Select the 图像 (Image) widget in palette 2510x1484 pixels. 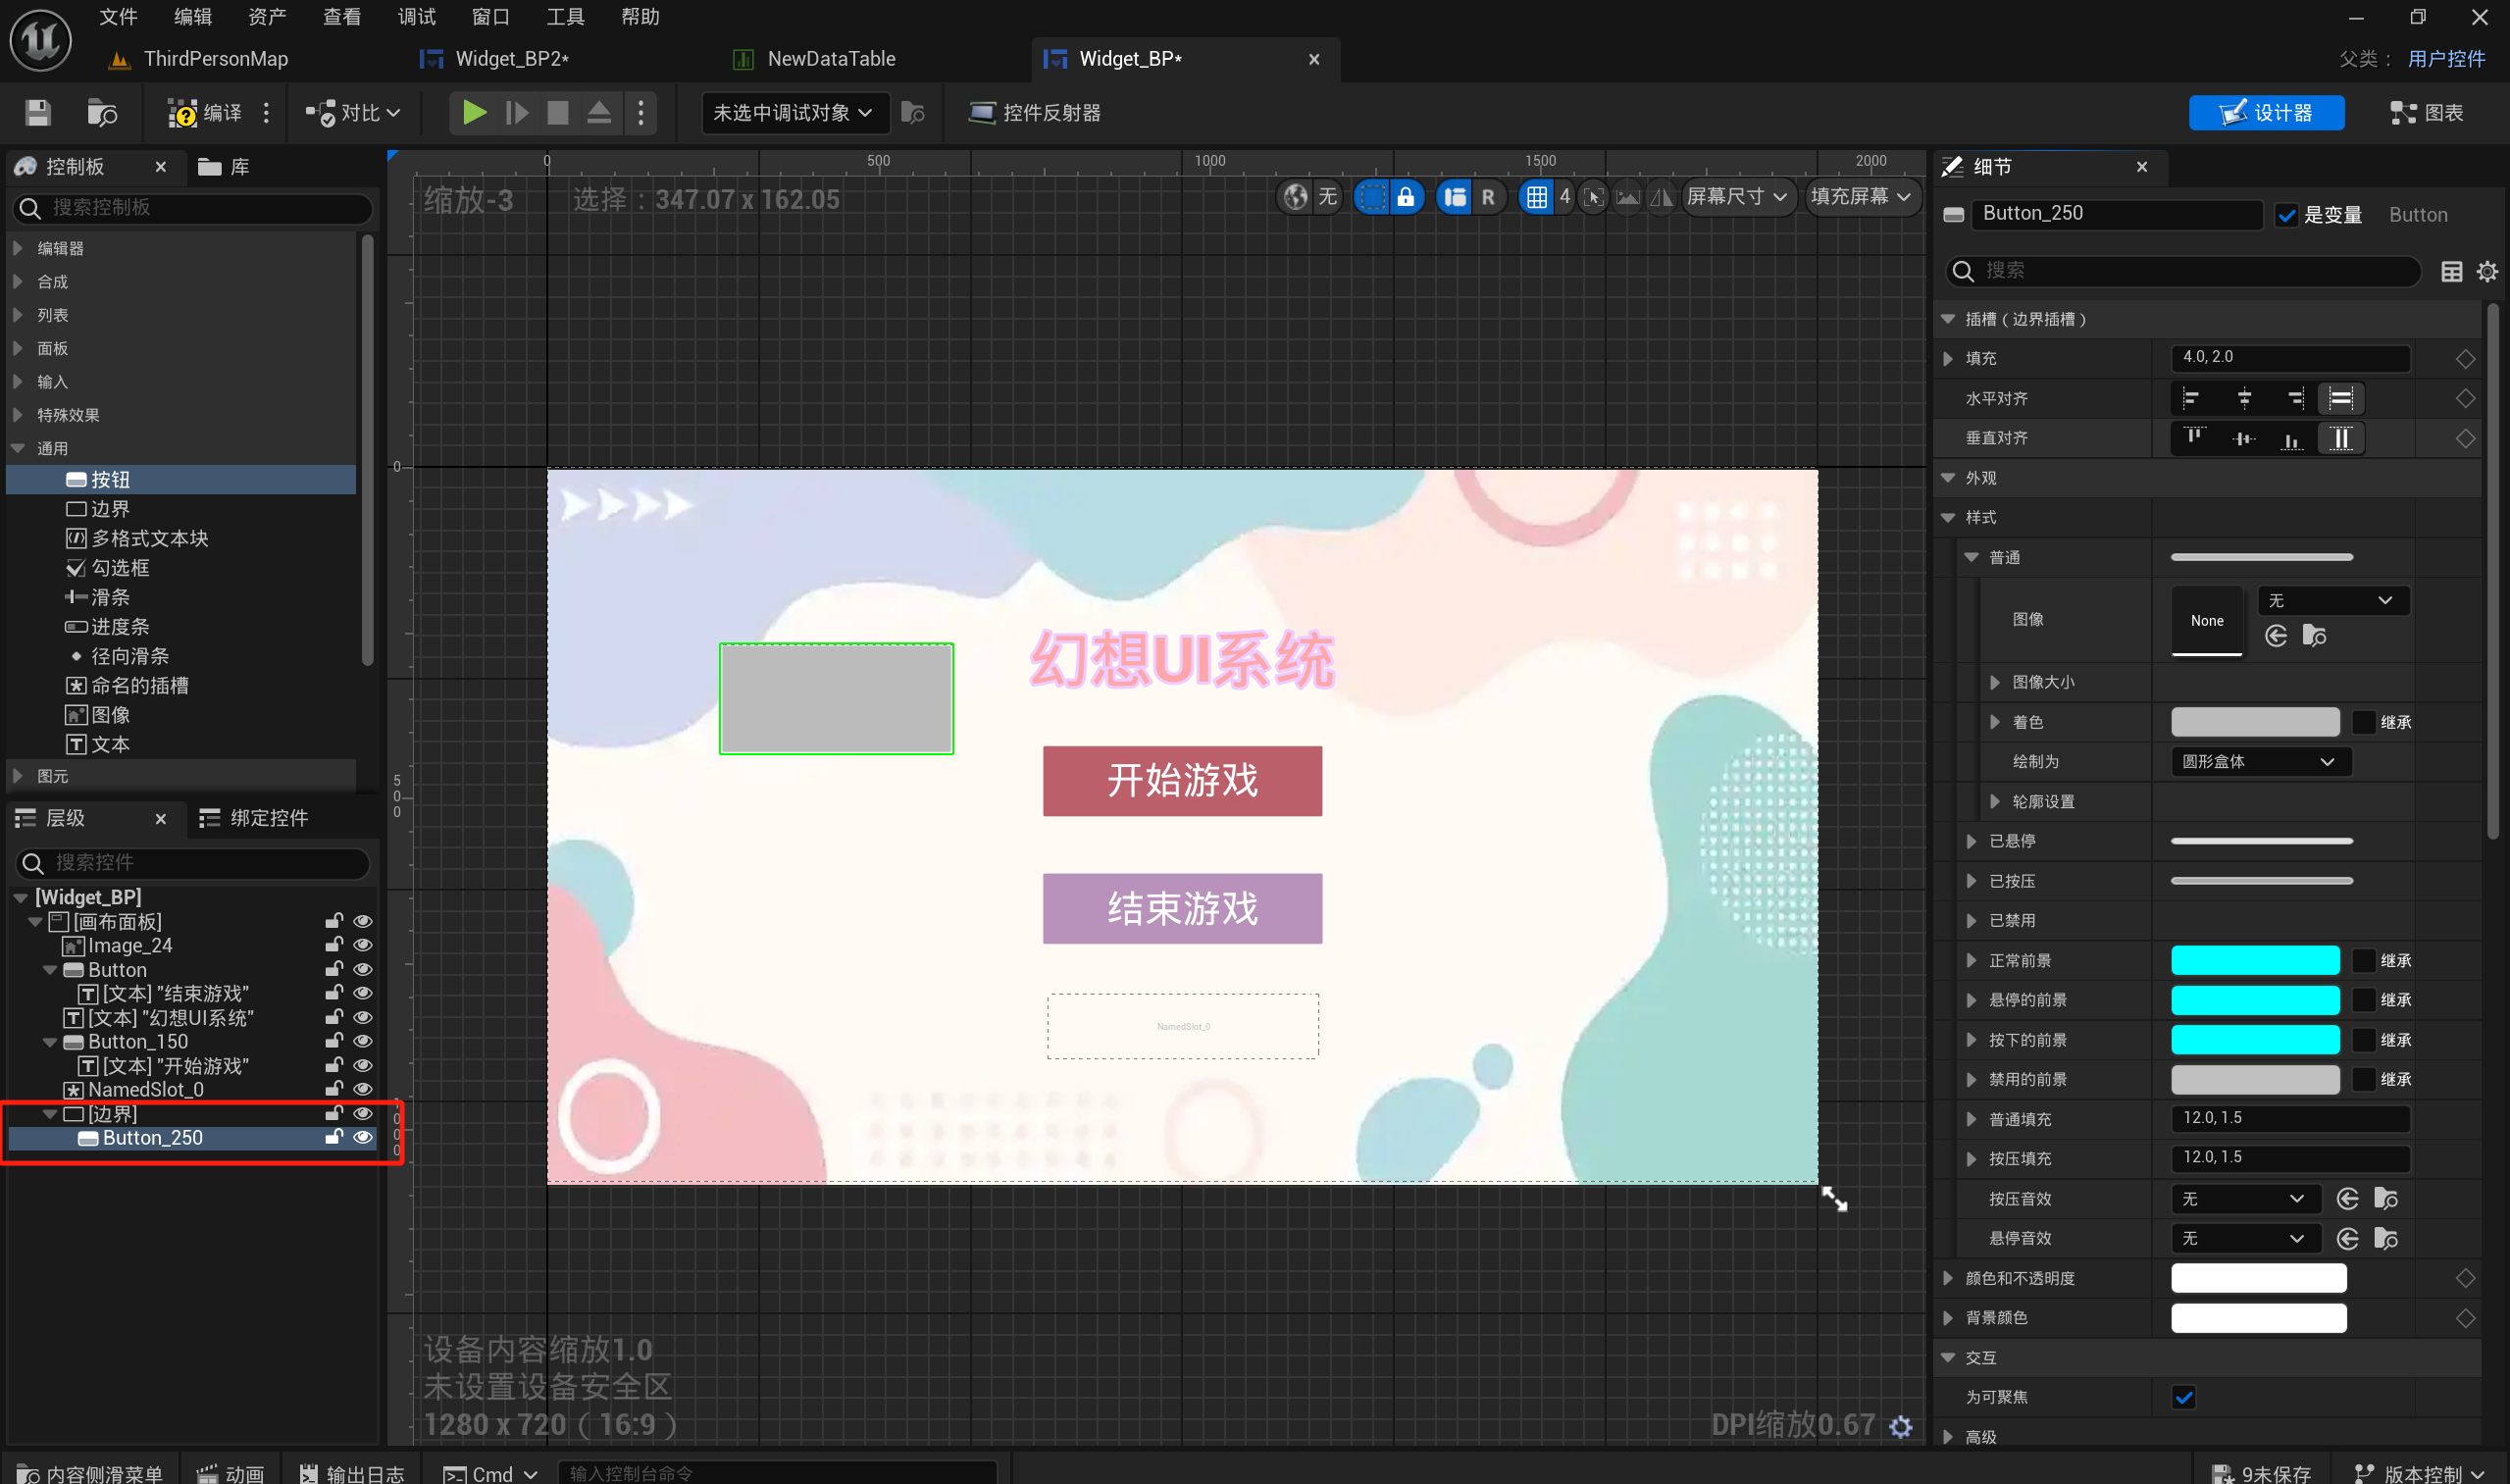tap(97, 715)
